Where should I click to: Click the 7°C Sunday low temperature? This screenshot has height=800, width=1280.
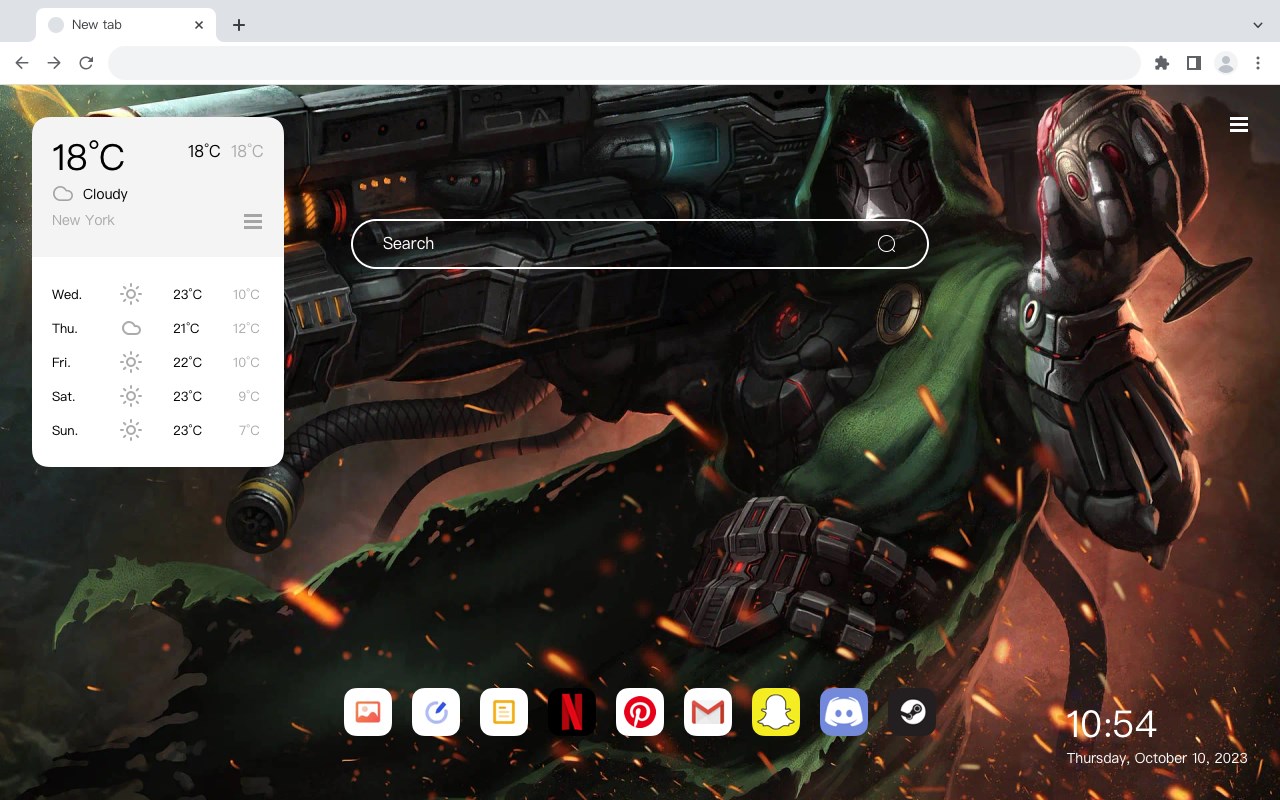249,430
